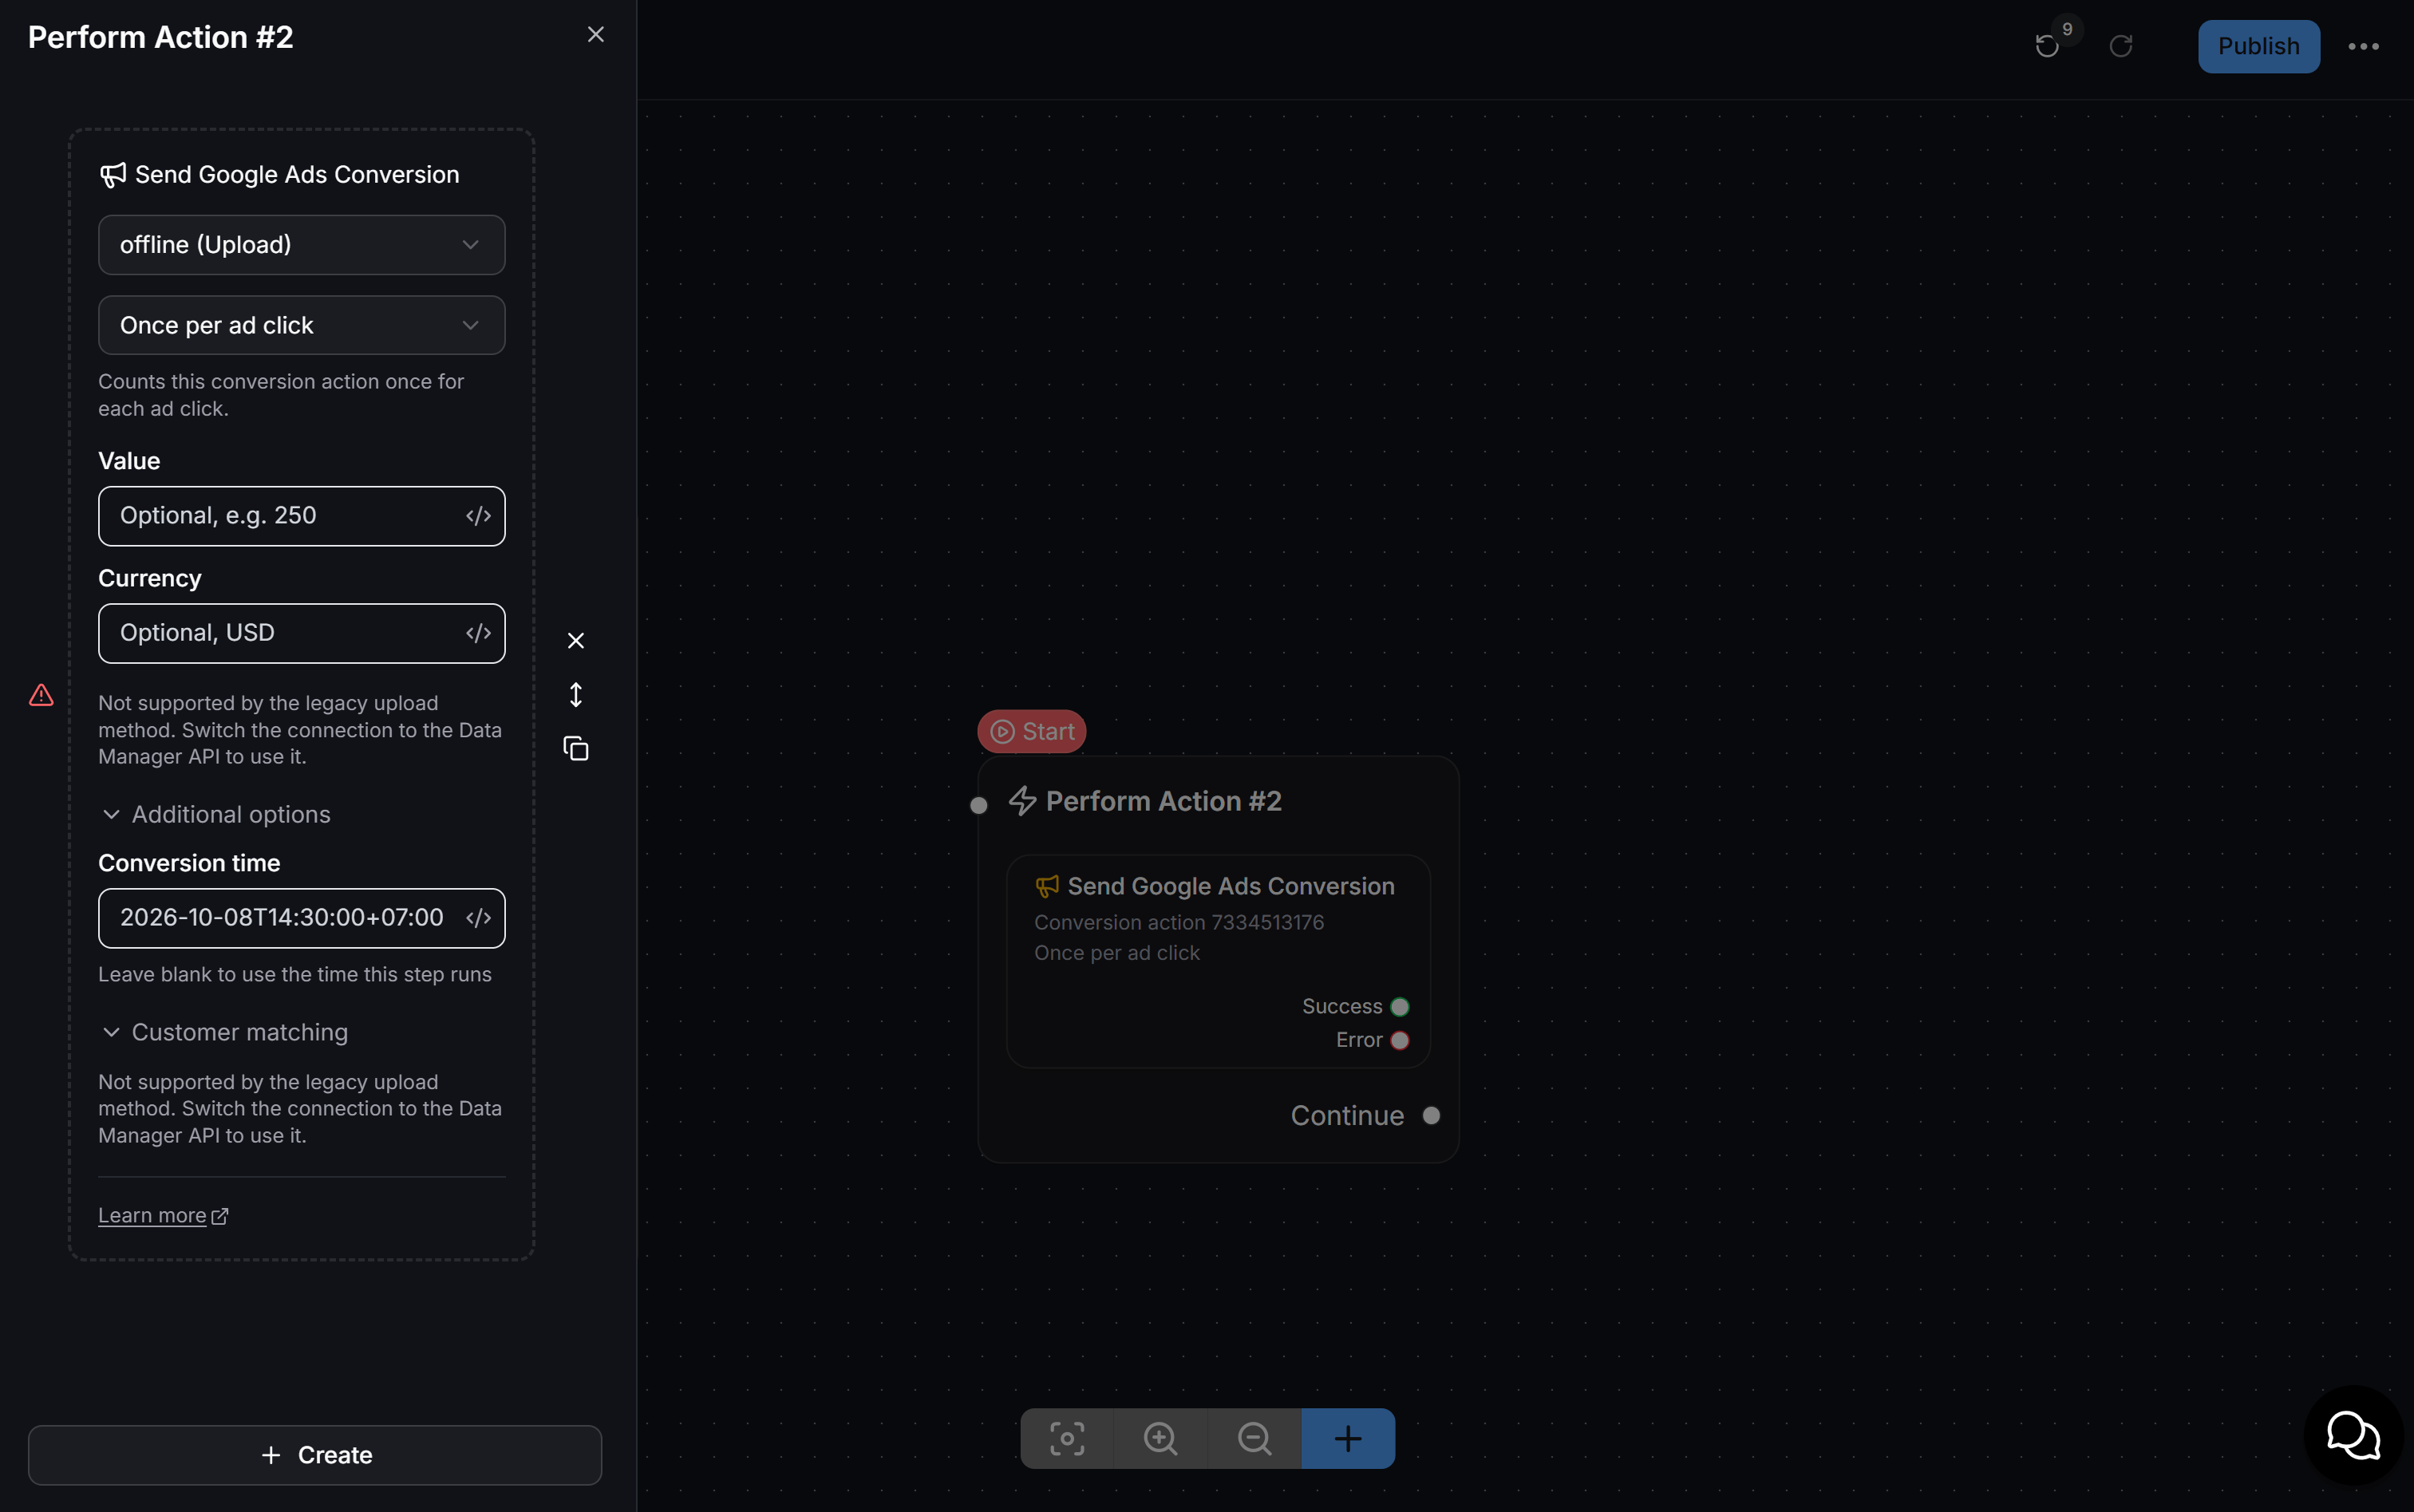
Task: Insert variable into Conversion time field
Action: tap(478, 918)
